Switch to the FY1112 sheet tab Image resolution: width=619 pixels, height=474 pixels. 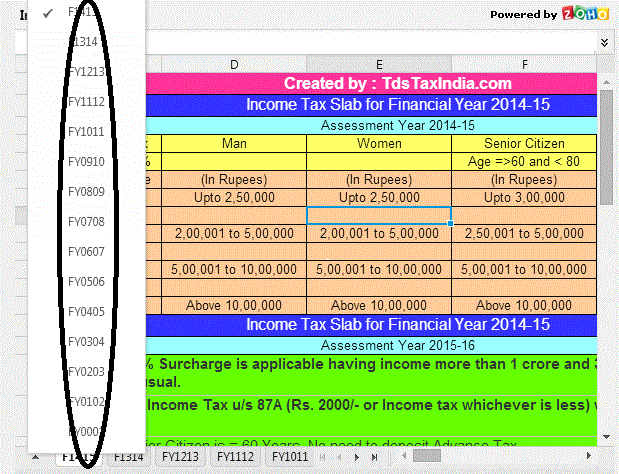point(235,457)
